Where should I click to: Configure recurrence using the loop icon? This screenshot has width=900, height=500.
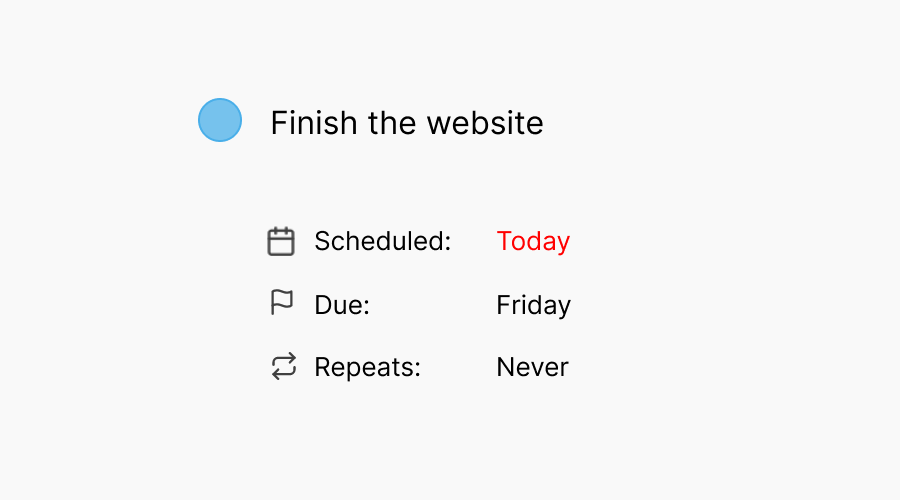click(x=284, y=366)
